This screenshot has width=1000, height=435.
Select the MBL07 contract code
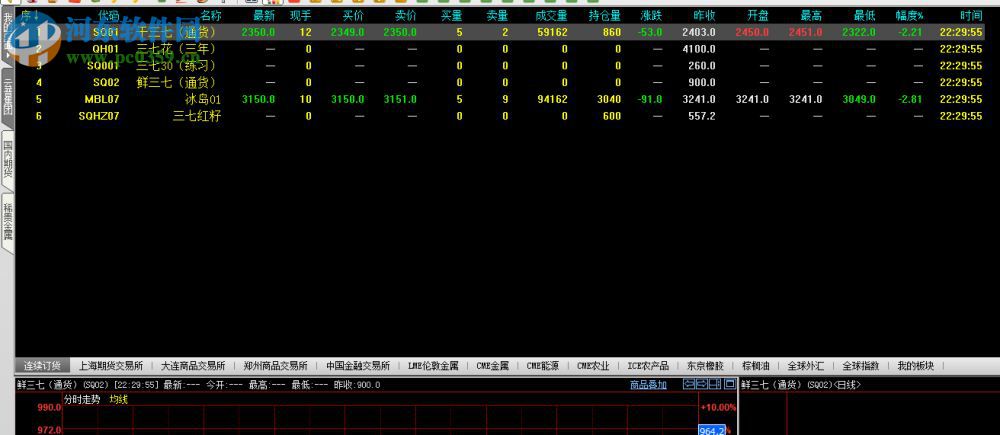[102, 99]
